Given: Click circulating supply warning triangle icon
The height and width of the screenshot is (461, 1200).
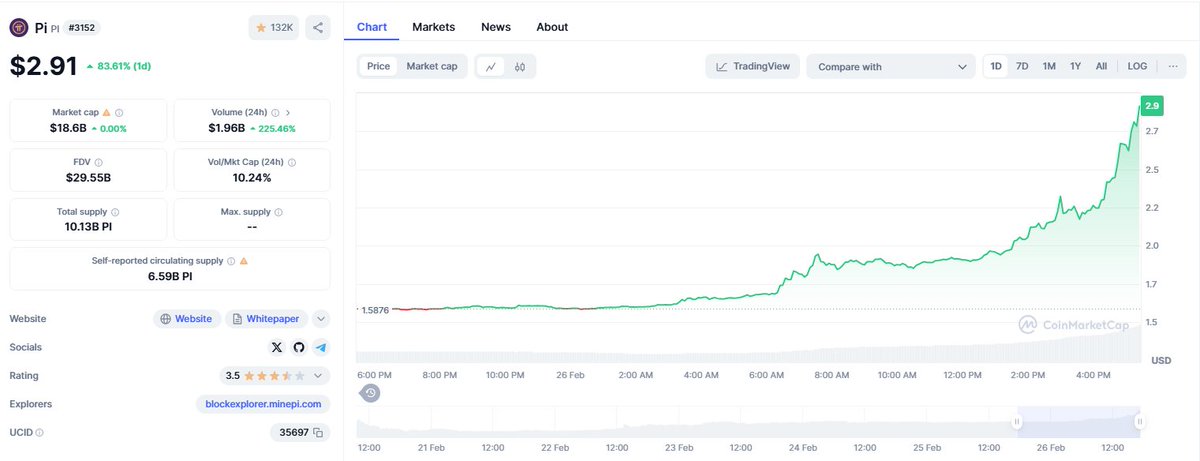Looking at the screenshot, I should 244,260.
